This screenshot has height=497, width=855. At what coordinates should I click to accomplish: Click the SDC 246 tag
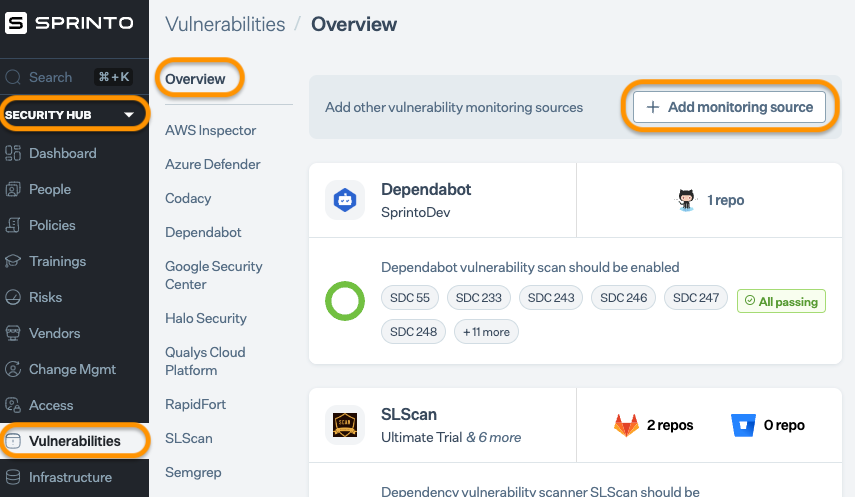(623, 298)
